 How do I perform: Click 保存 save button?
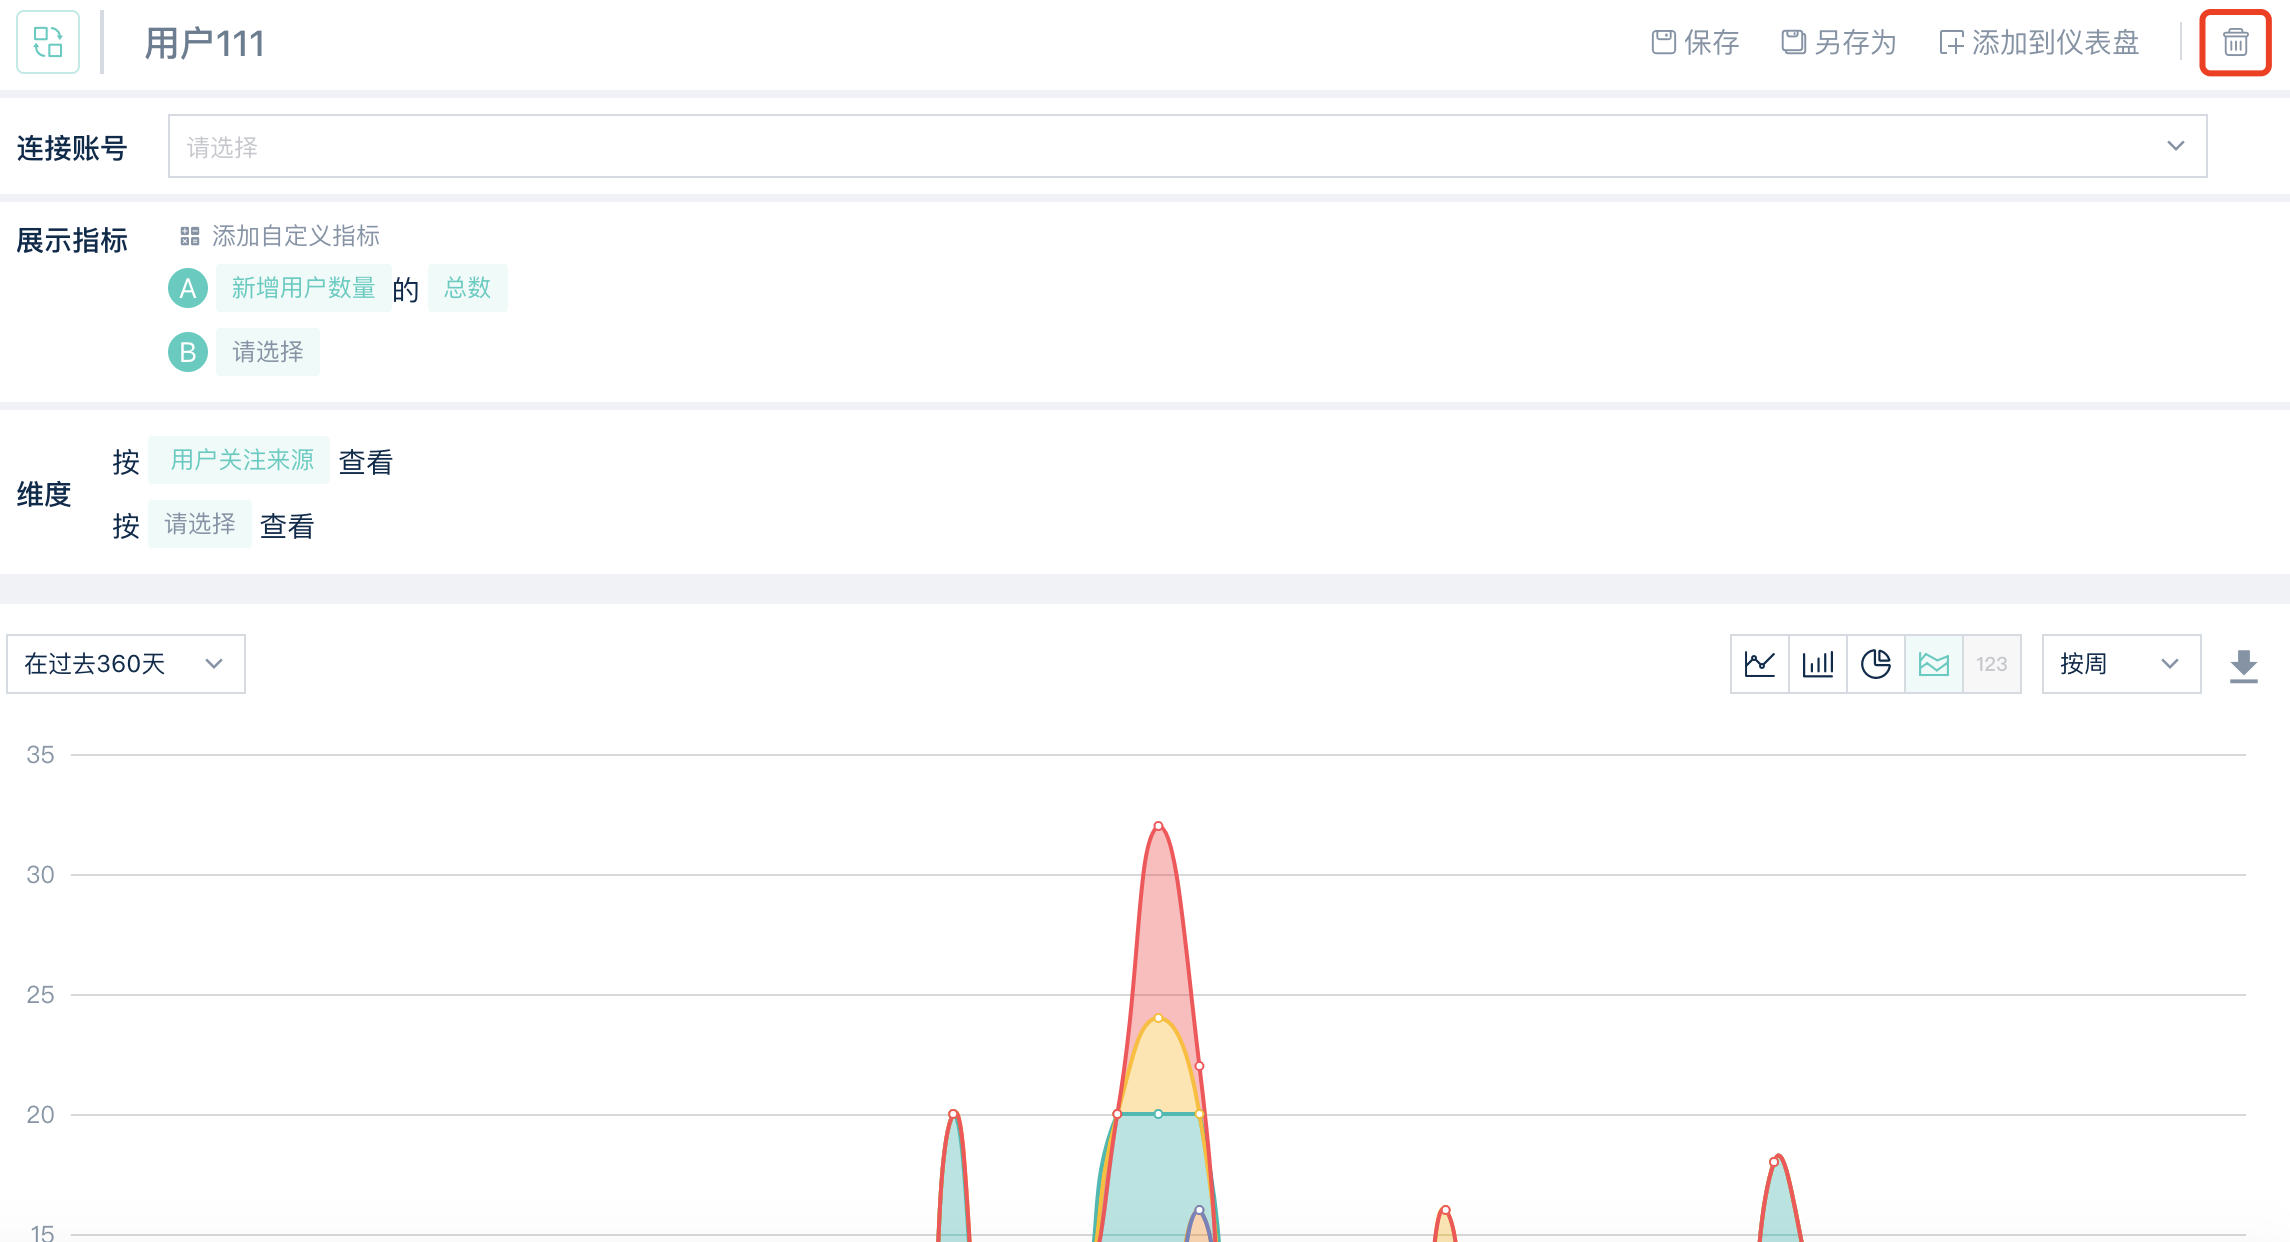click(x=1695, y=42)
